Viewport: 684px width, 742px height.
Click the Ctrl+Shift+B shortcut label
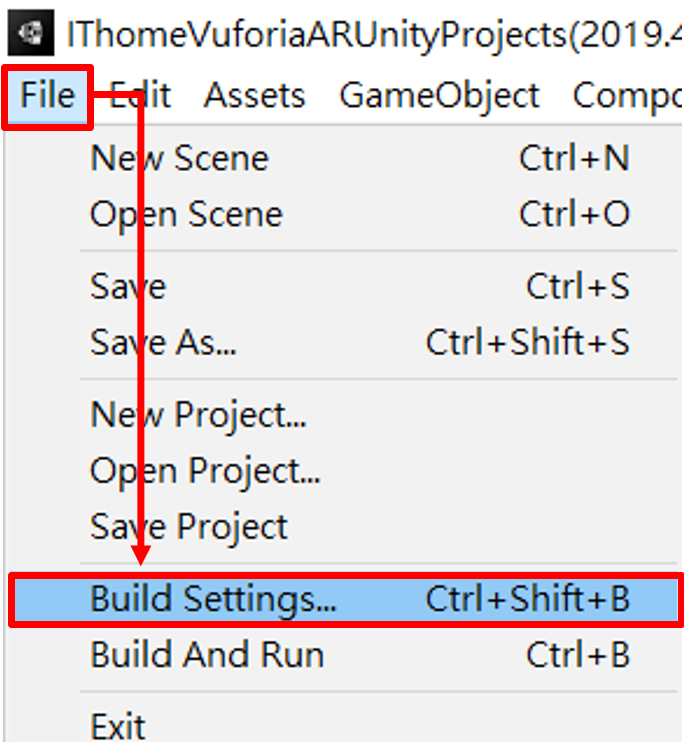(528, 598)
